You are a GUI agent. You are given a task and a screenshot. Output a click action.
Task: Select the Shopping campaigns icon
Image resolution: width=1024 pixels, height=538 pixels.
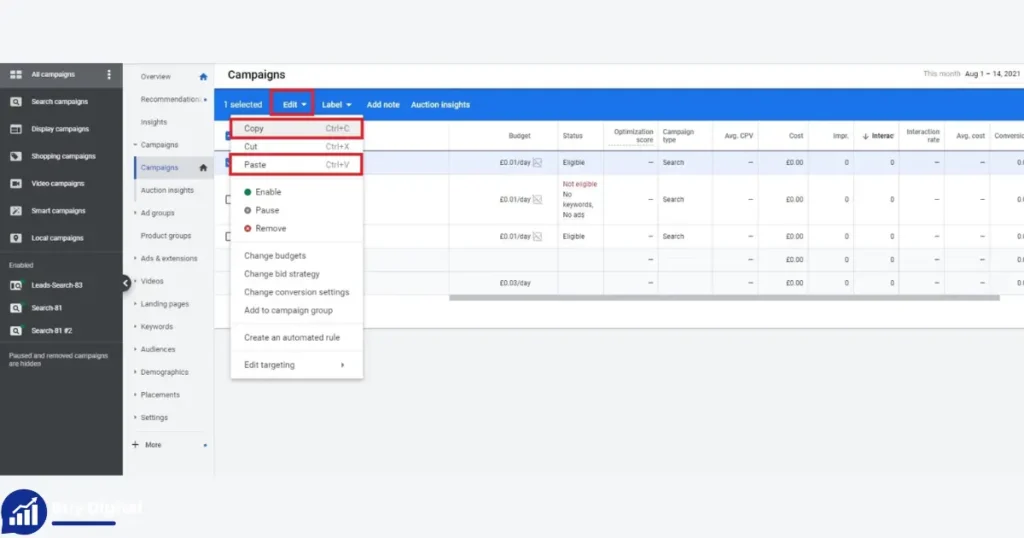[x=16, y=157]
